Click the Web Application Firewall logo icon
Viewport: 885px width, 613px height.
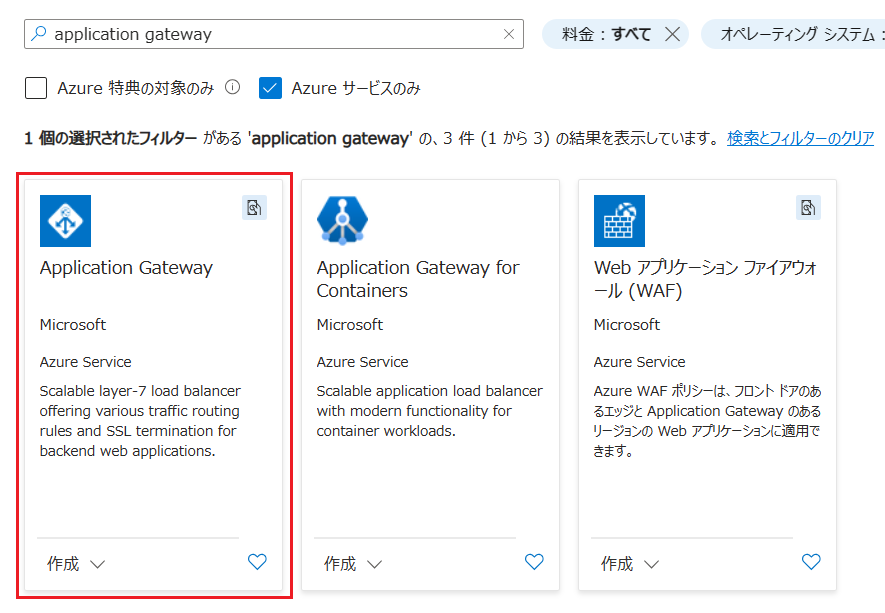pos(619,221)
